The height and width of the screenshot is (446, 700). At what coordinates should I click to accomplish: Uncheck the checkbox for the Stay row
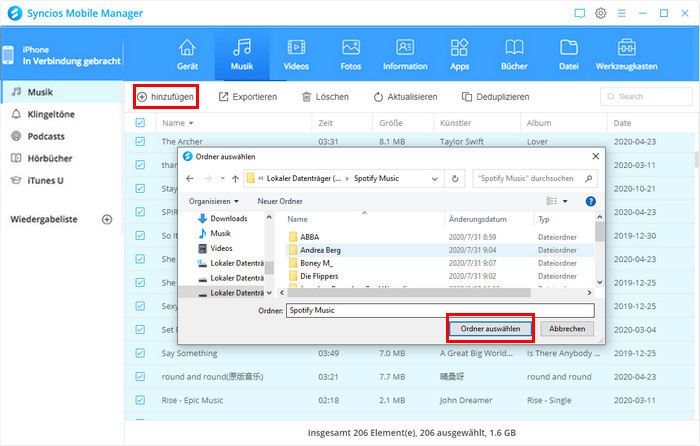click(x=140, y=188)
